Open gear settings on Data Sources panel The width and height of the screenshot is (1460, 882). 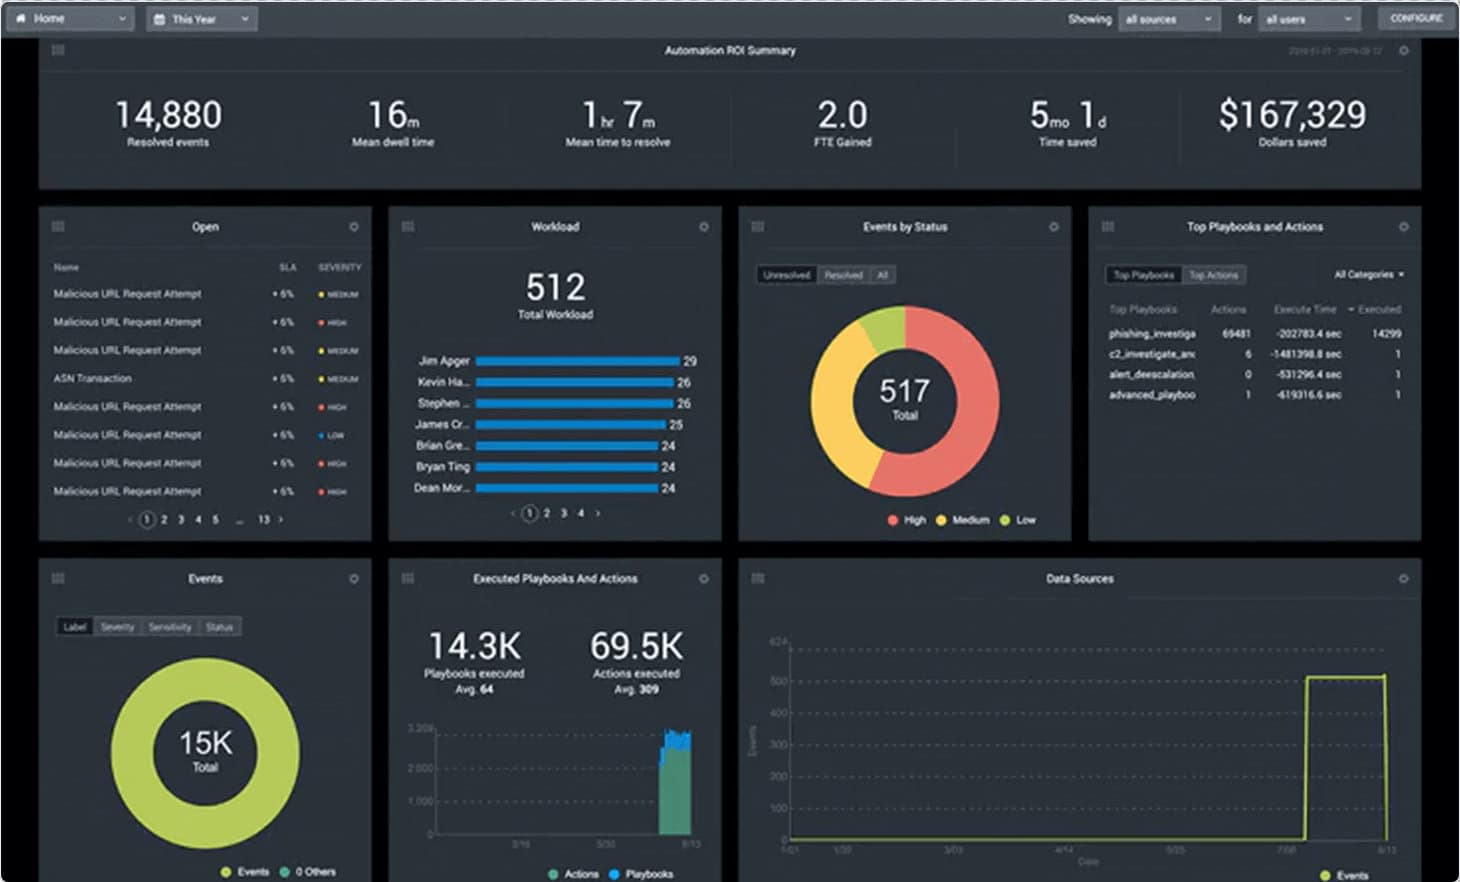1404,579
